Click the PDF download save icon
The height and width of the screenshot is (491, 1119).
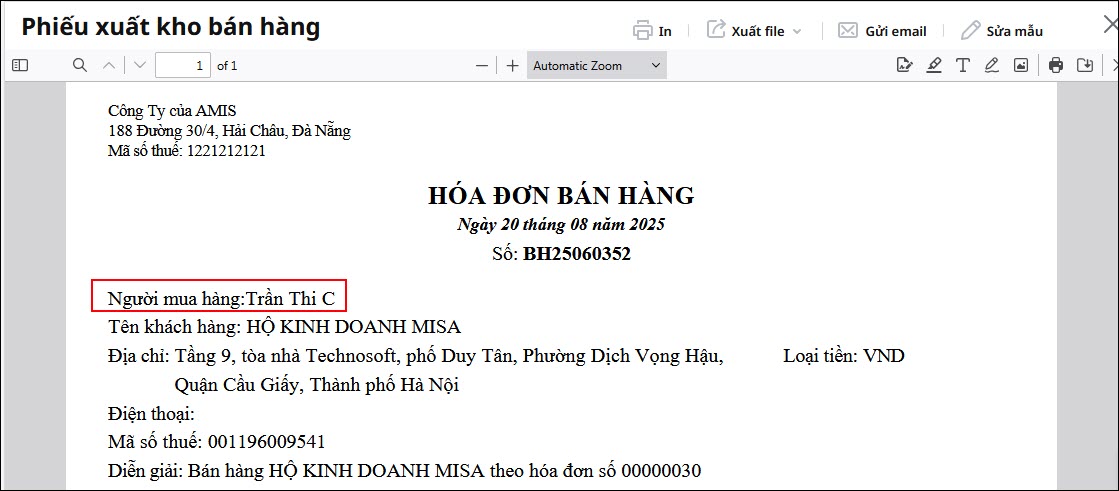click(1085, 66)
